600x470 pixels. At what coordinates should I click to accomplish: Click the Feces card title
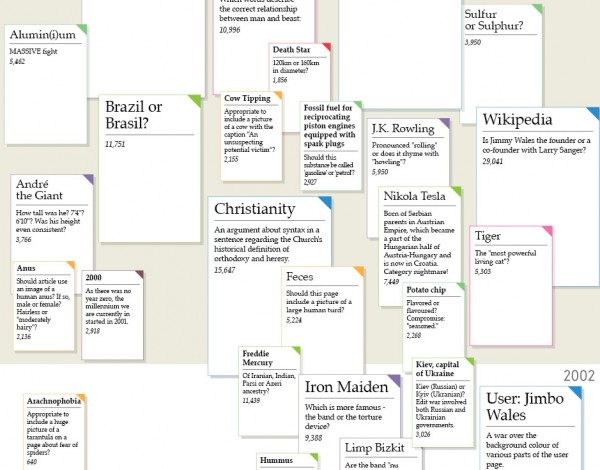click(x=300, y=277)
